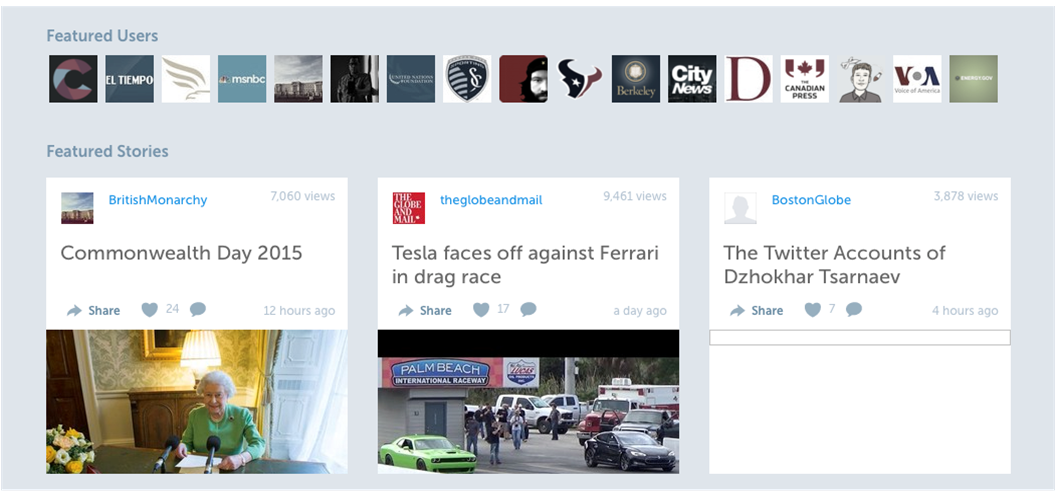Open theglobeandmail profile link
1056x495 pixels.
pos(491,200)
